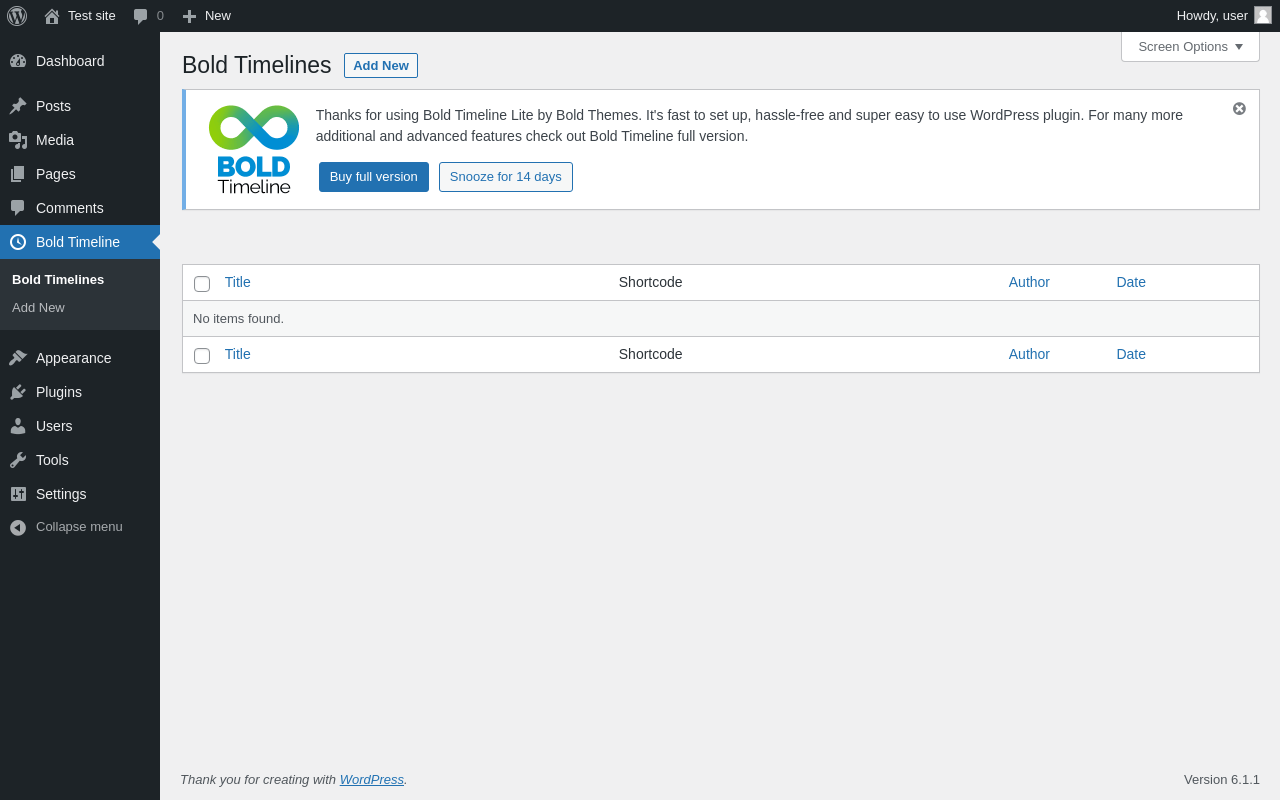Open the Dashboard menu icon

(18, 61)
